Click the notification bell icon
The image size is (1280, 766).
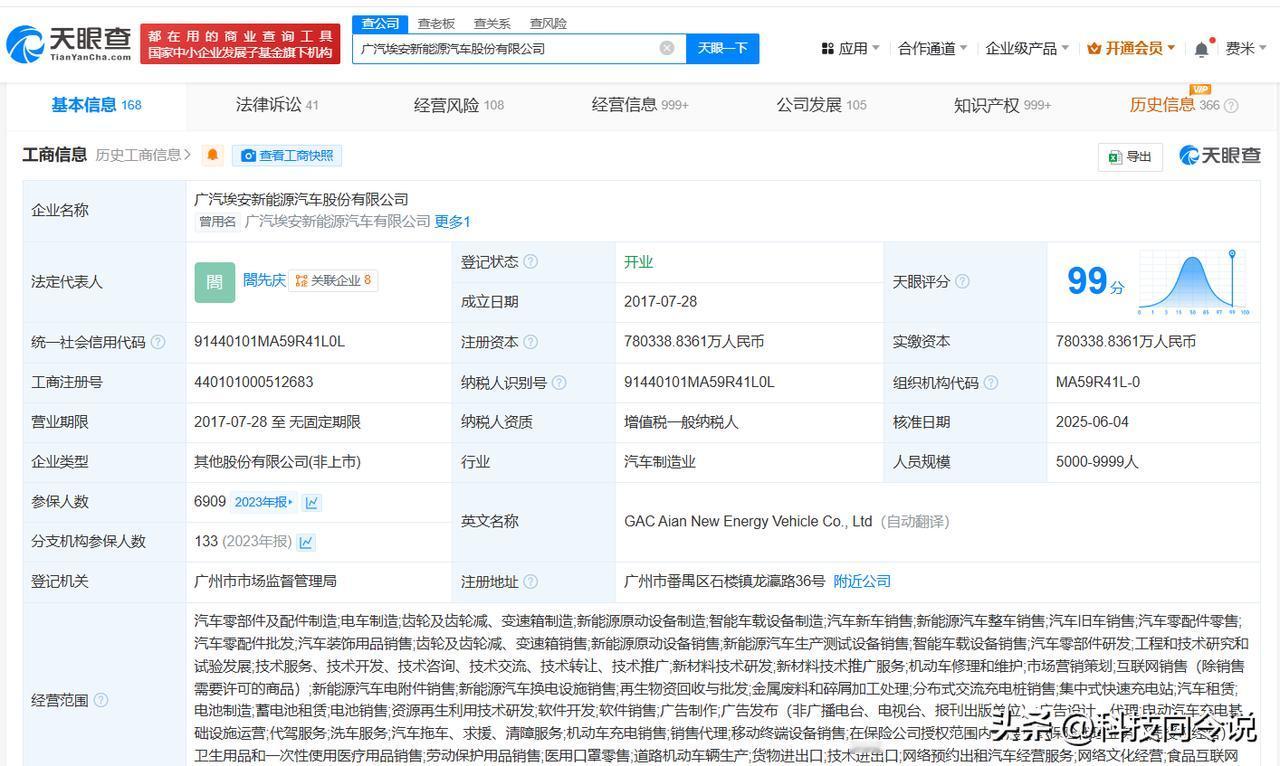coord(1201,48)
